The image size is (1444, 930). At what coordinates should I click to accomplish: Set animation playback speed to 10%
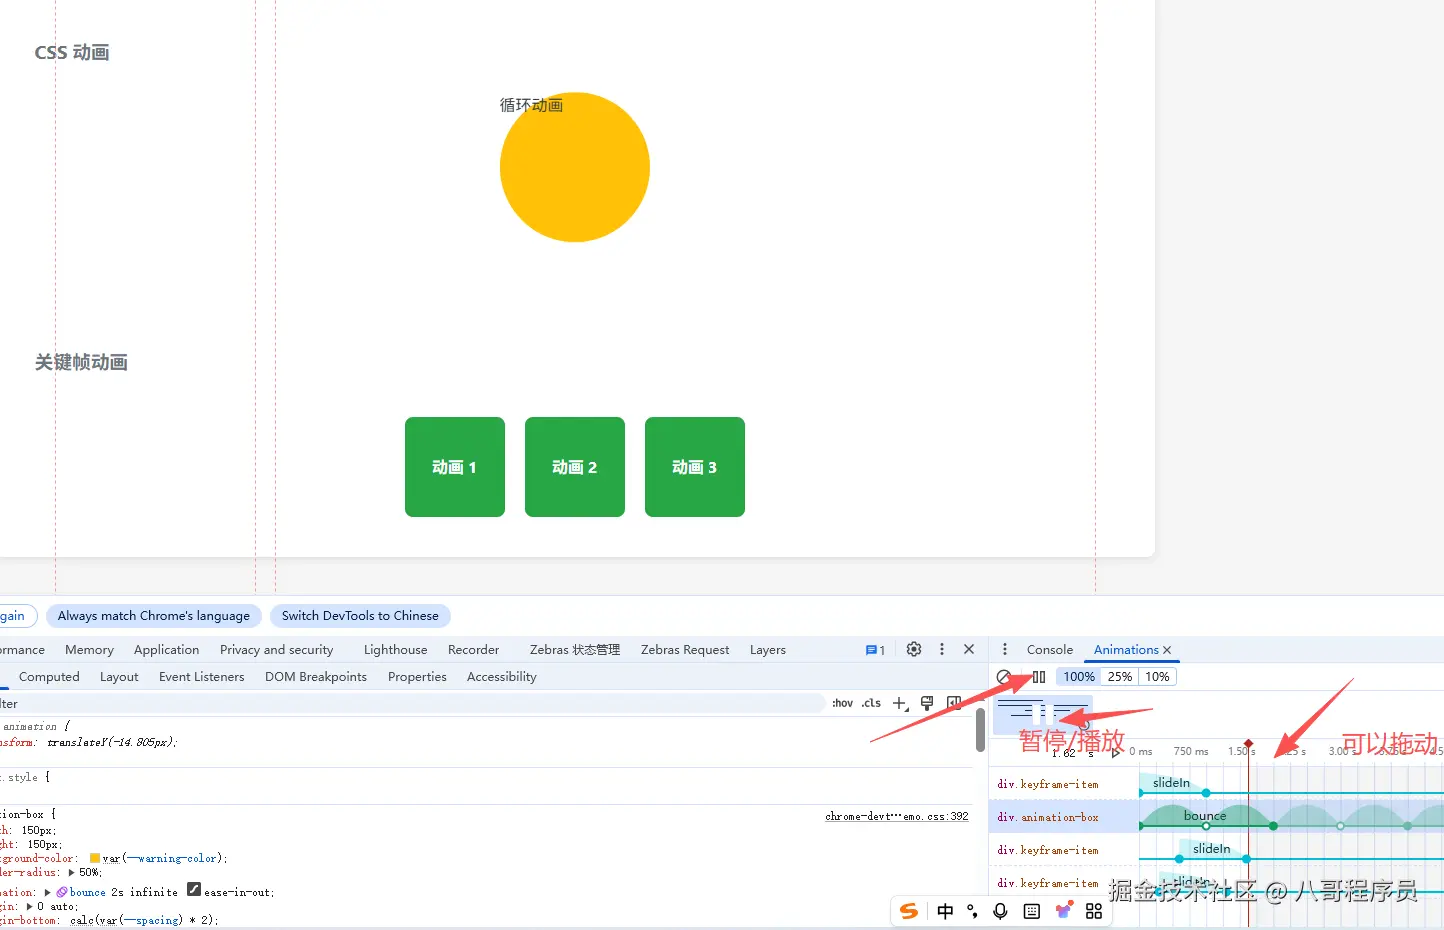click(x=1157, y=676)
